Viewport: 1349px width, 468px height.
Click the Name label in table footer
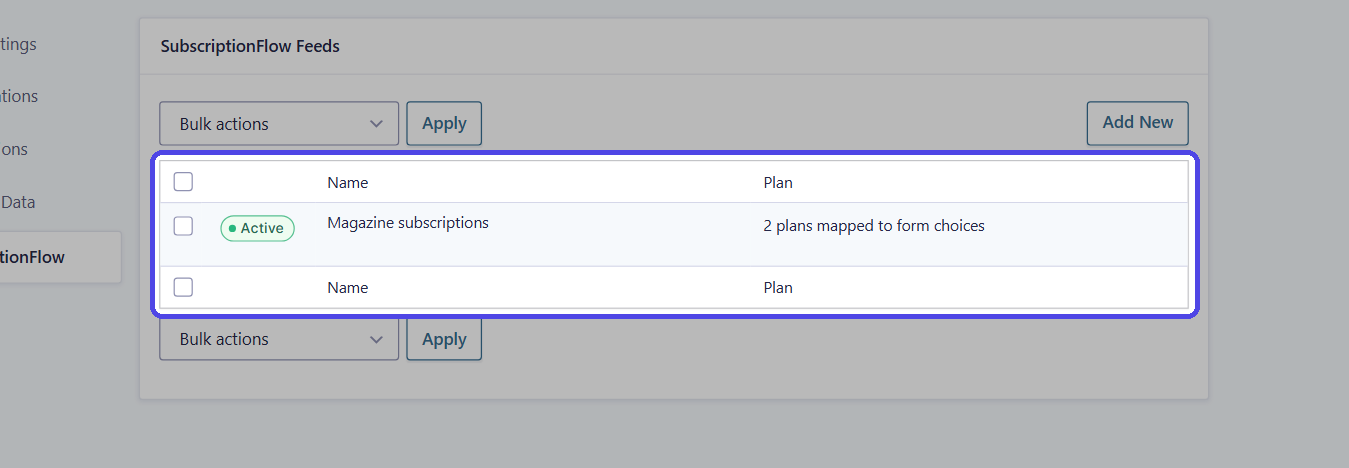coord(347,288)
